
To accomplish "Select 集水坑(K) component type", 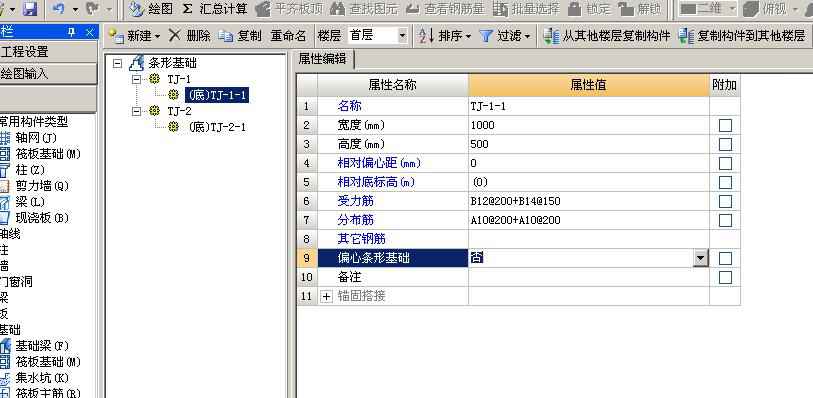I will tap(35, 378).
